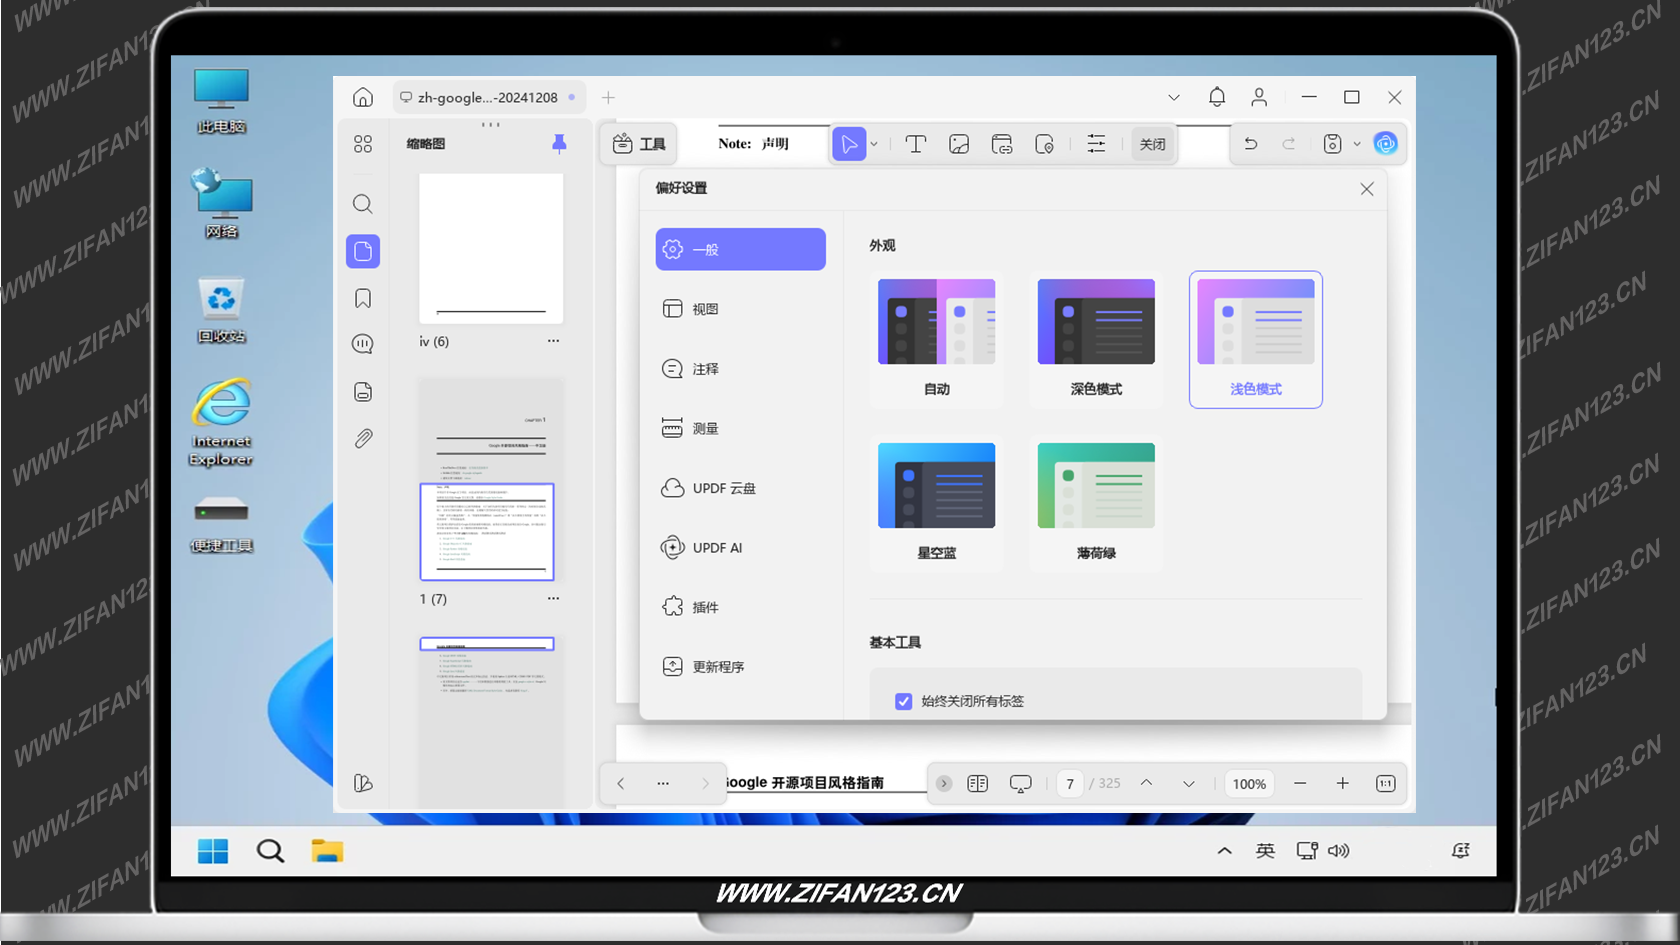
Task: Click the 关闭 toolbar button
Action: pyautogui.click(x=1153, y=144)
